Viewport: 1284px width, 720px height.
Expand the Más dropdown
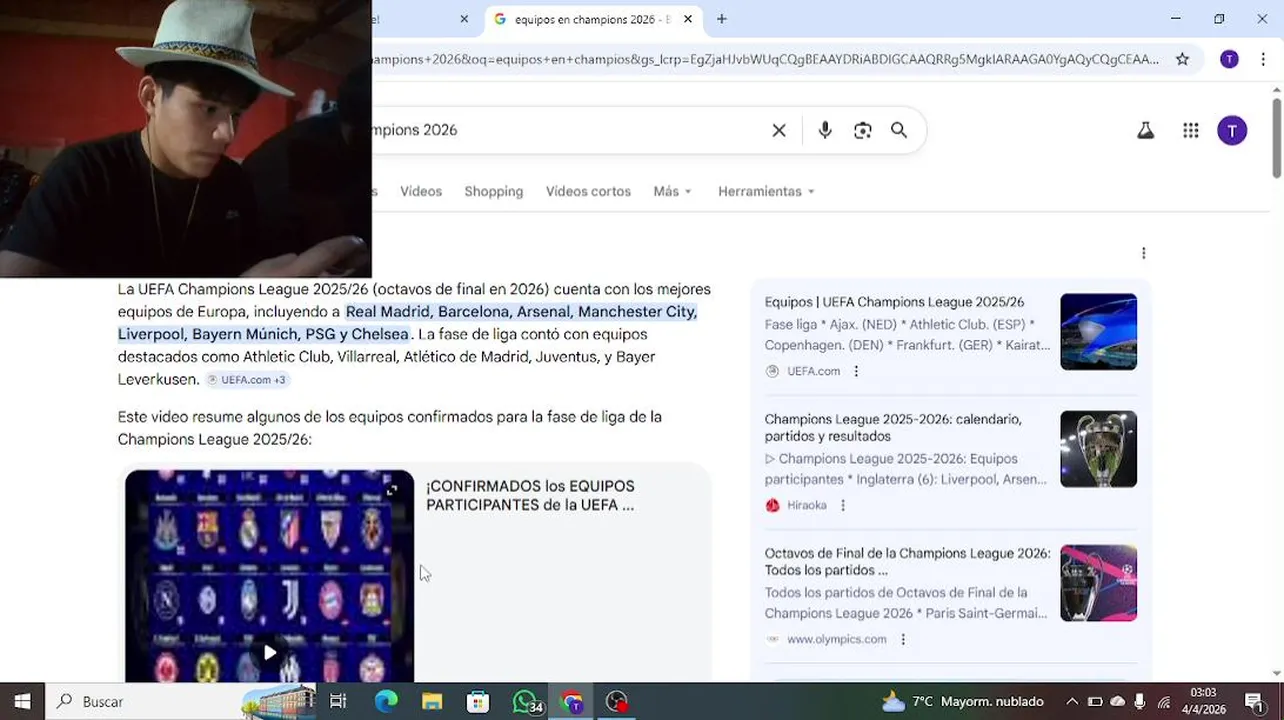[x=672, y=191]
